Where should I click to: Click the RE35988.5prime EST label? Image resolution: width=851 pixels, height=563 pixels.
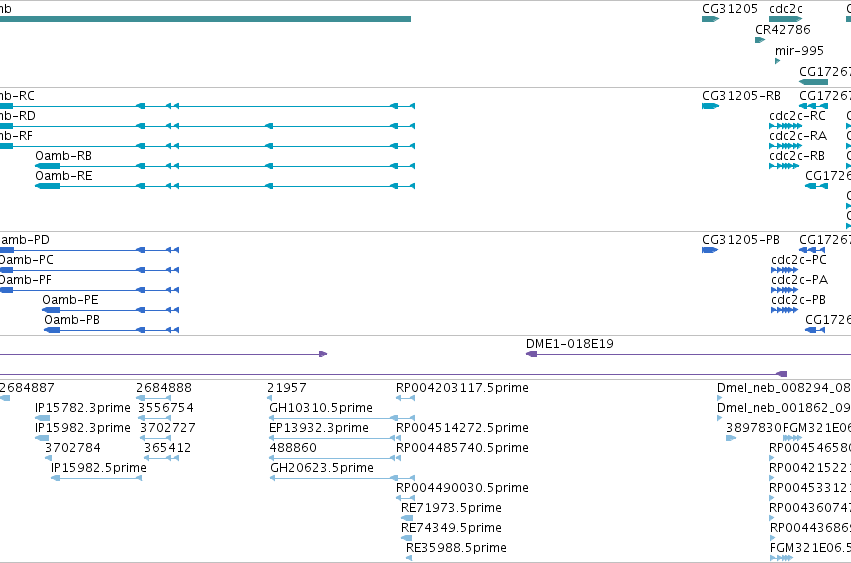456,548
